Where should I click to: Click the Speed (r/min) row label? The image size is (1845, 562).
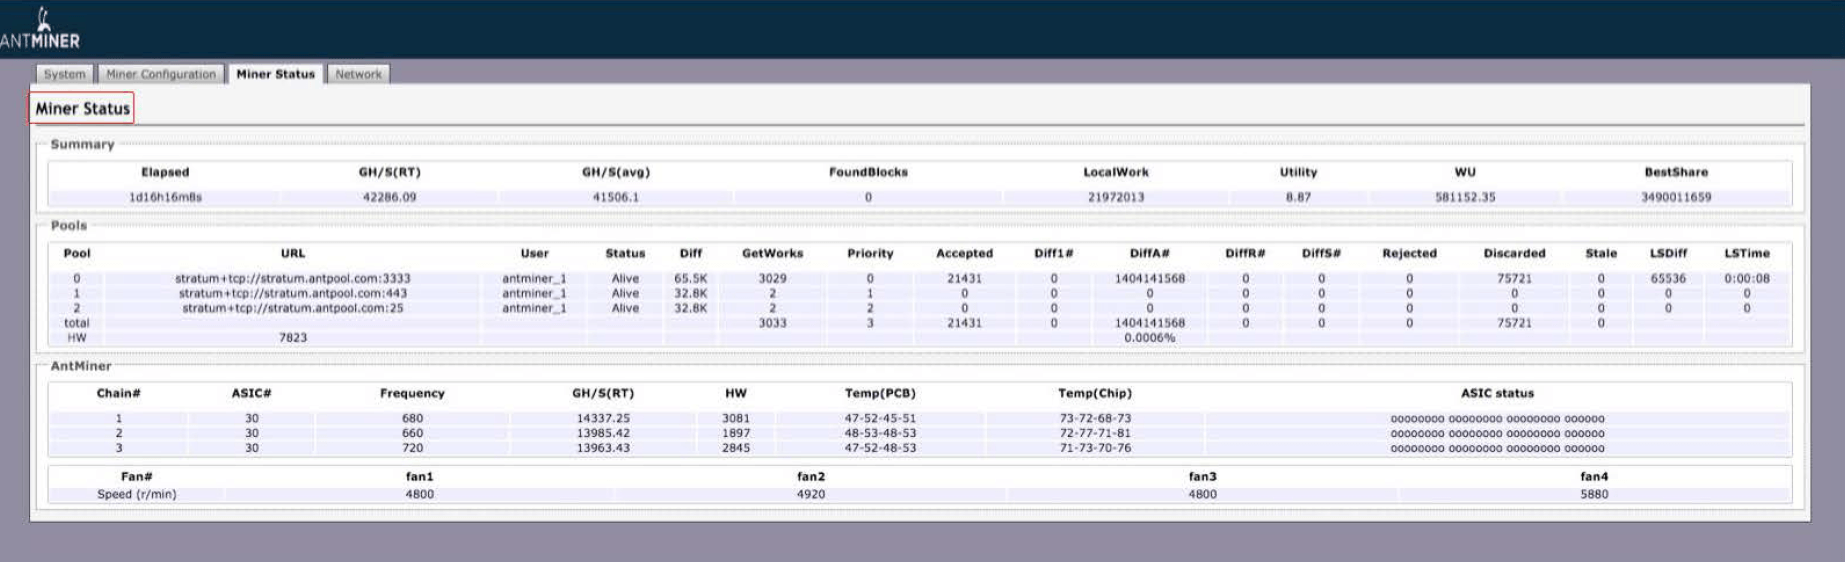click(136, 494)
